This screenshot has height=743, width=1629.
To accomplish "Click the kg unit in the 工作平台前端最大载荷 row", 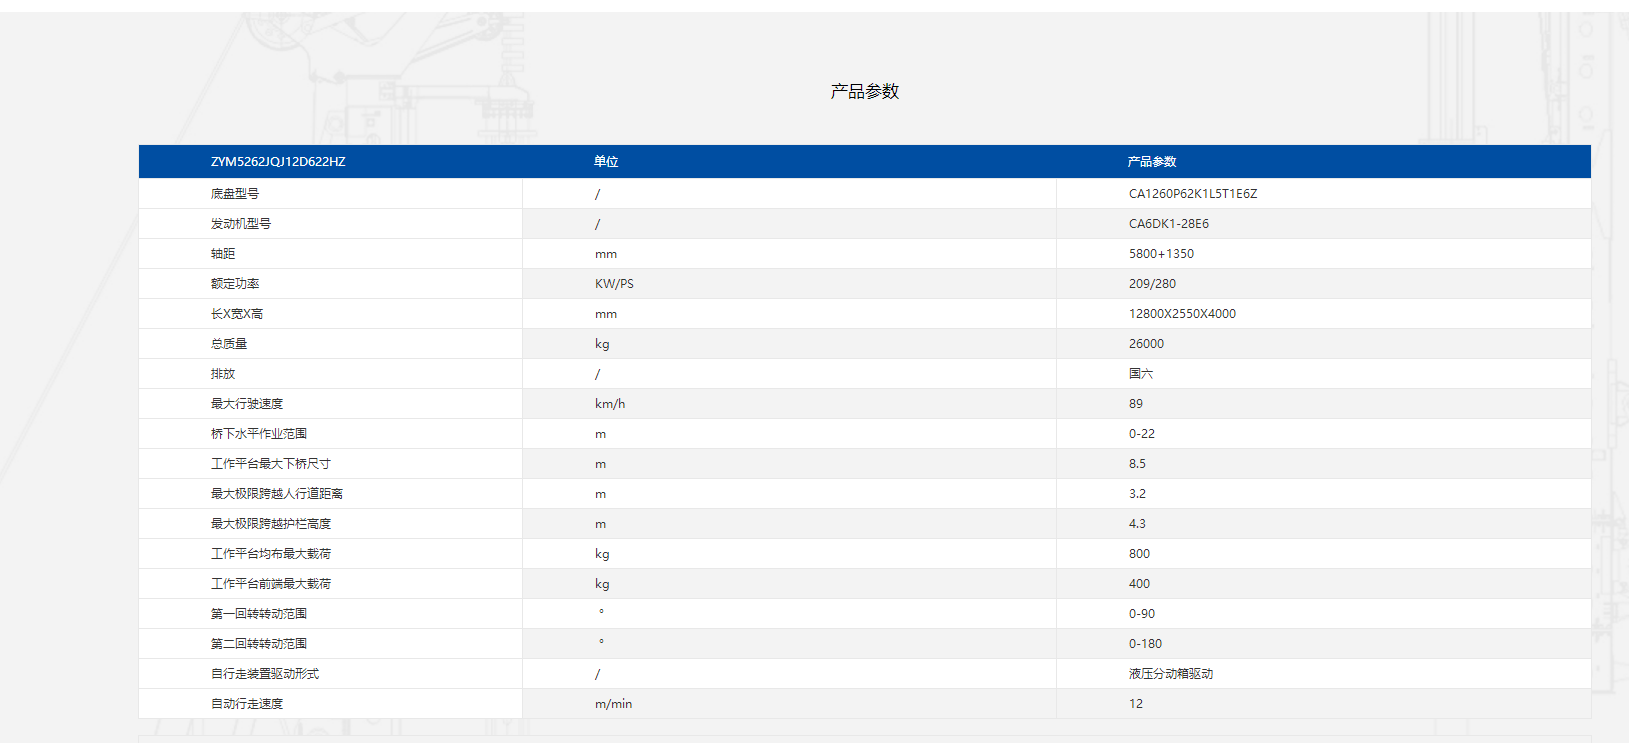I will point(602,584).
